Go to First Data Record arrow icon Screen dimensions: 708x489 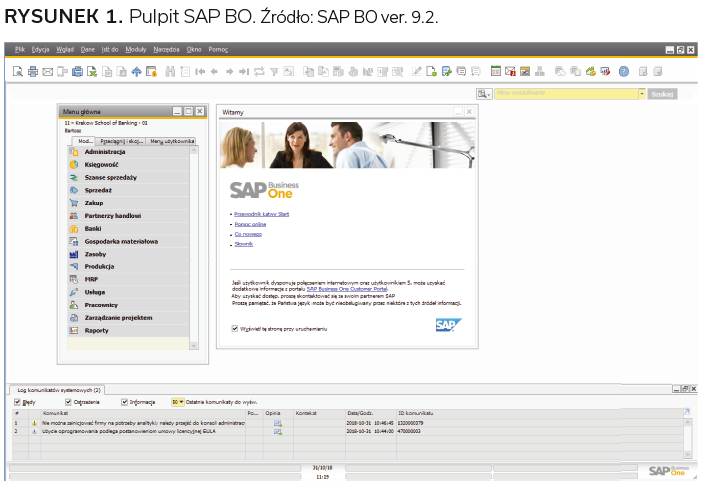click(200, 71)
